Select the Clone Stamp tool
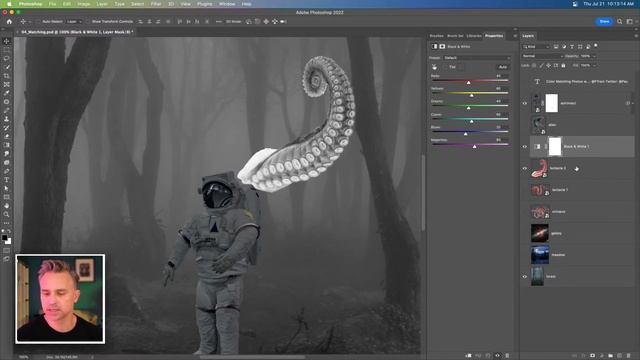640x360 pixels. [x=7, y=119]
